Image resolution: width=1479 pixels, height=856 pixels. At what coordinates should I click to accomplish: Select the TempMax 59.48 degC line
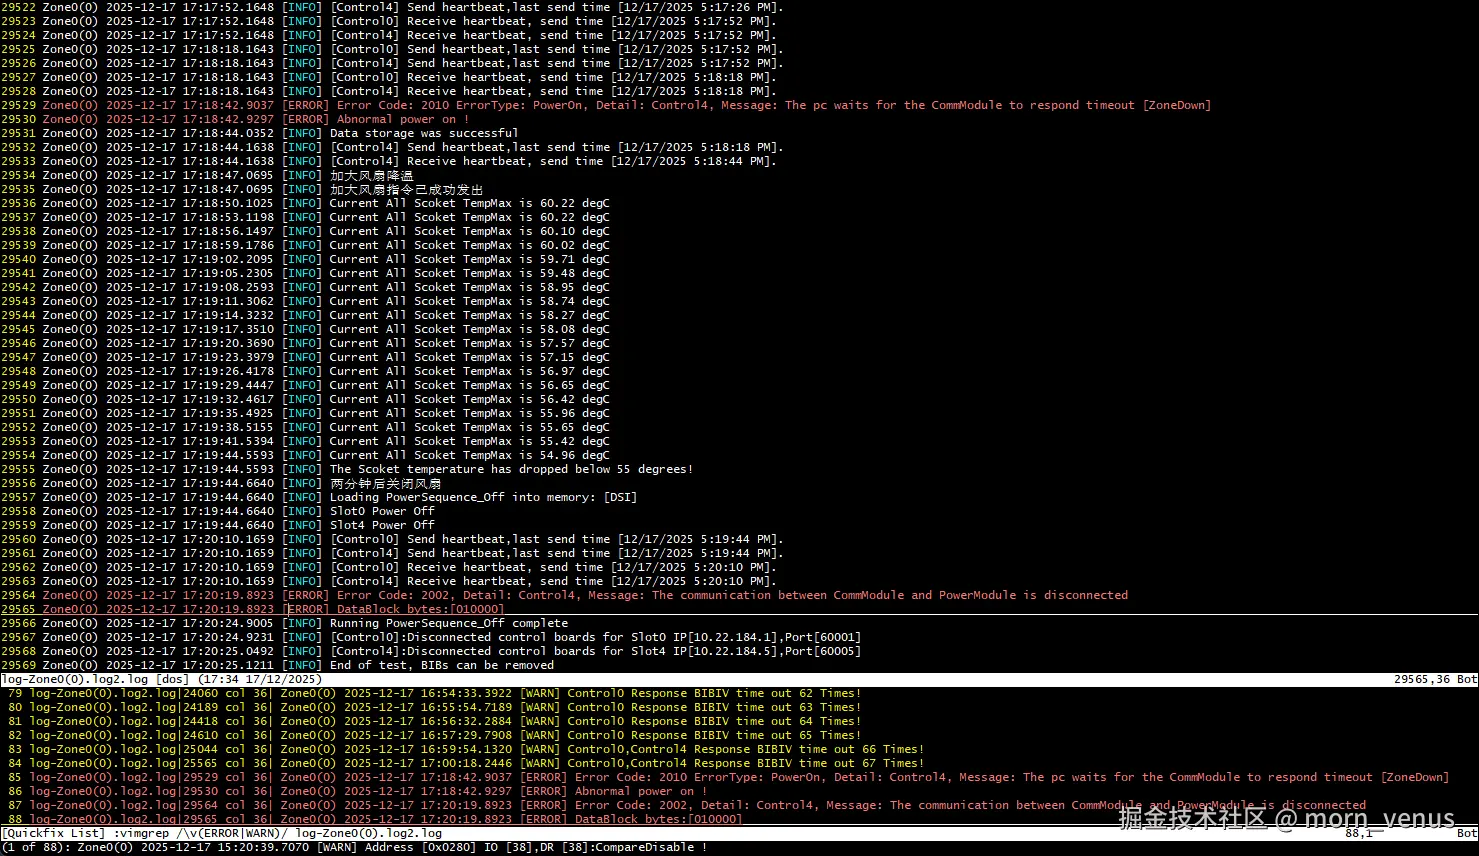point(305,273)
